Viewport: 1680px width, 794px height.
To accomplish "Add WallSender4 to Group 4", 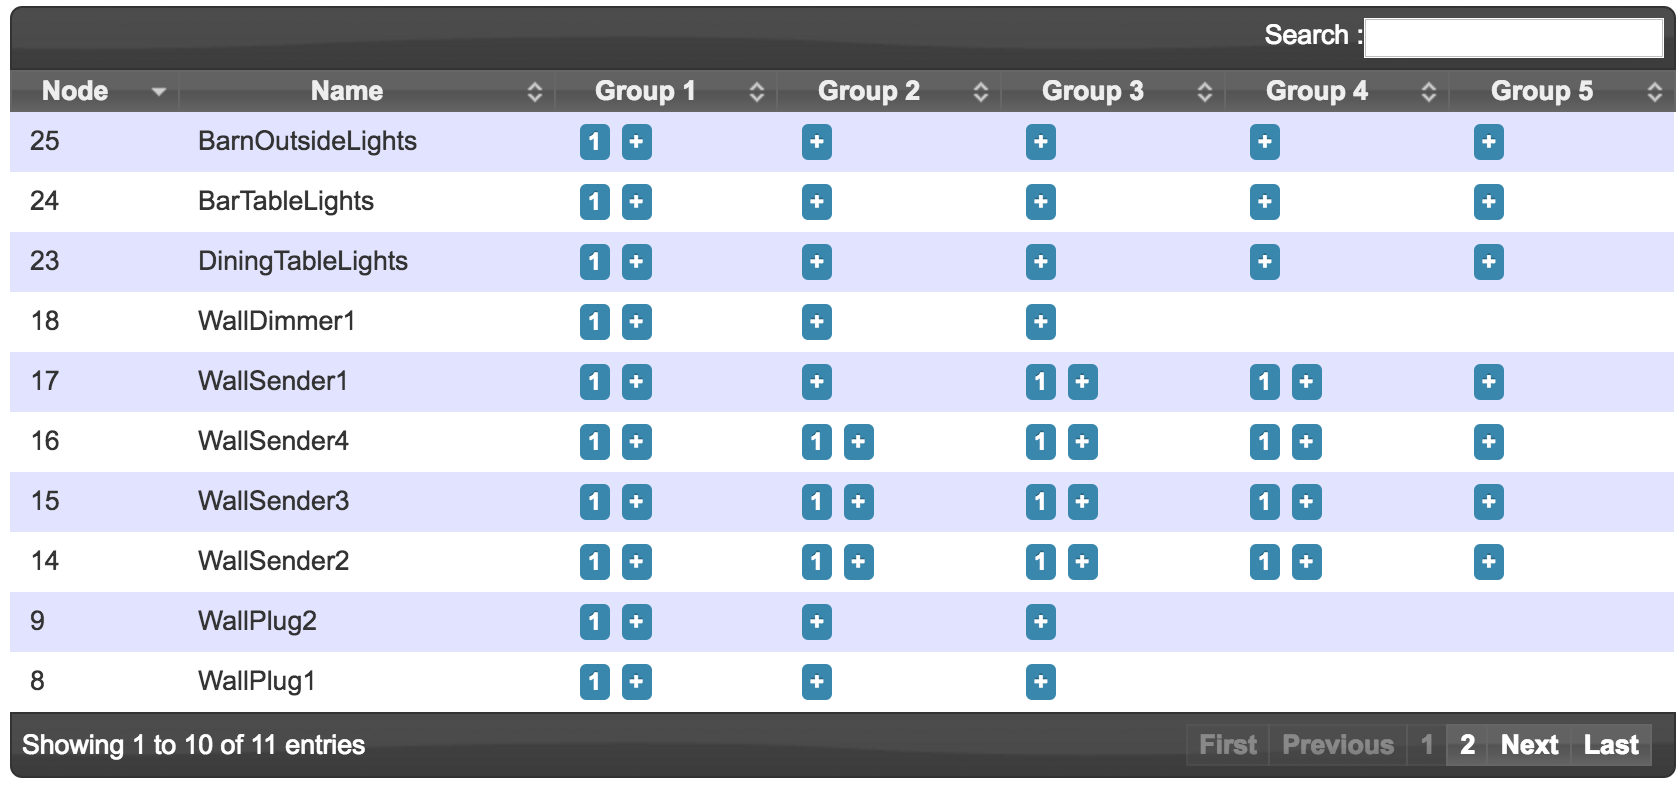I will (1305, 442).
